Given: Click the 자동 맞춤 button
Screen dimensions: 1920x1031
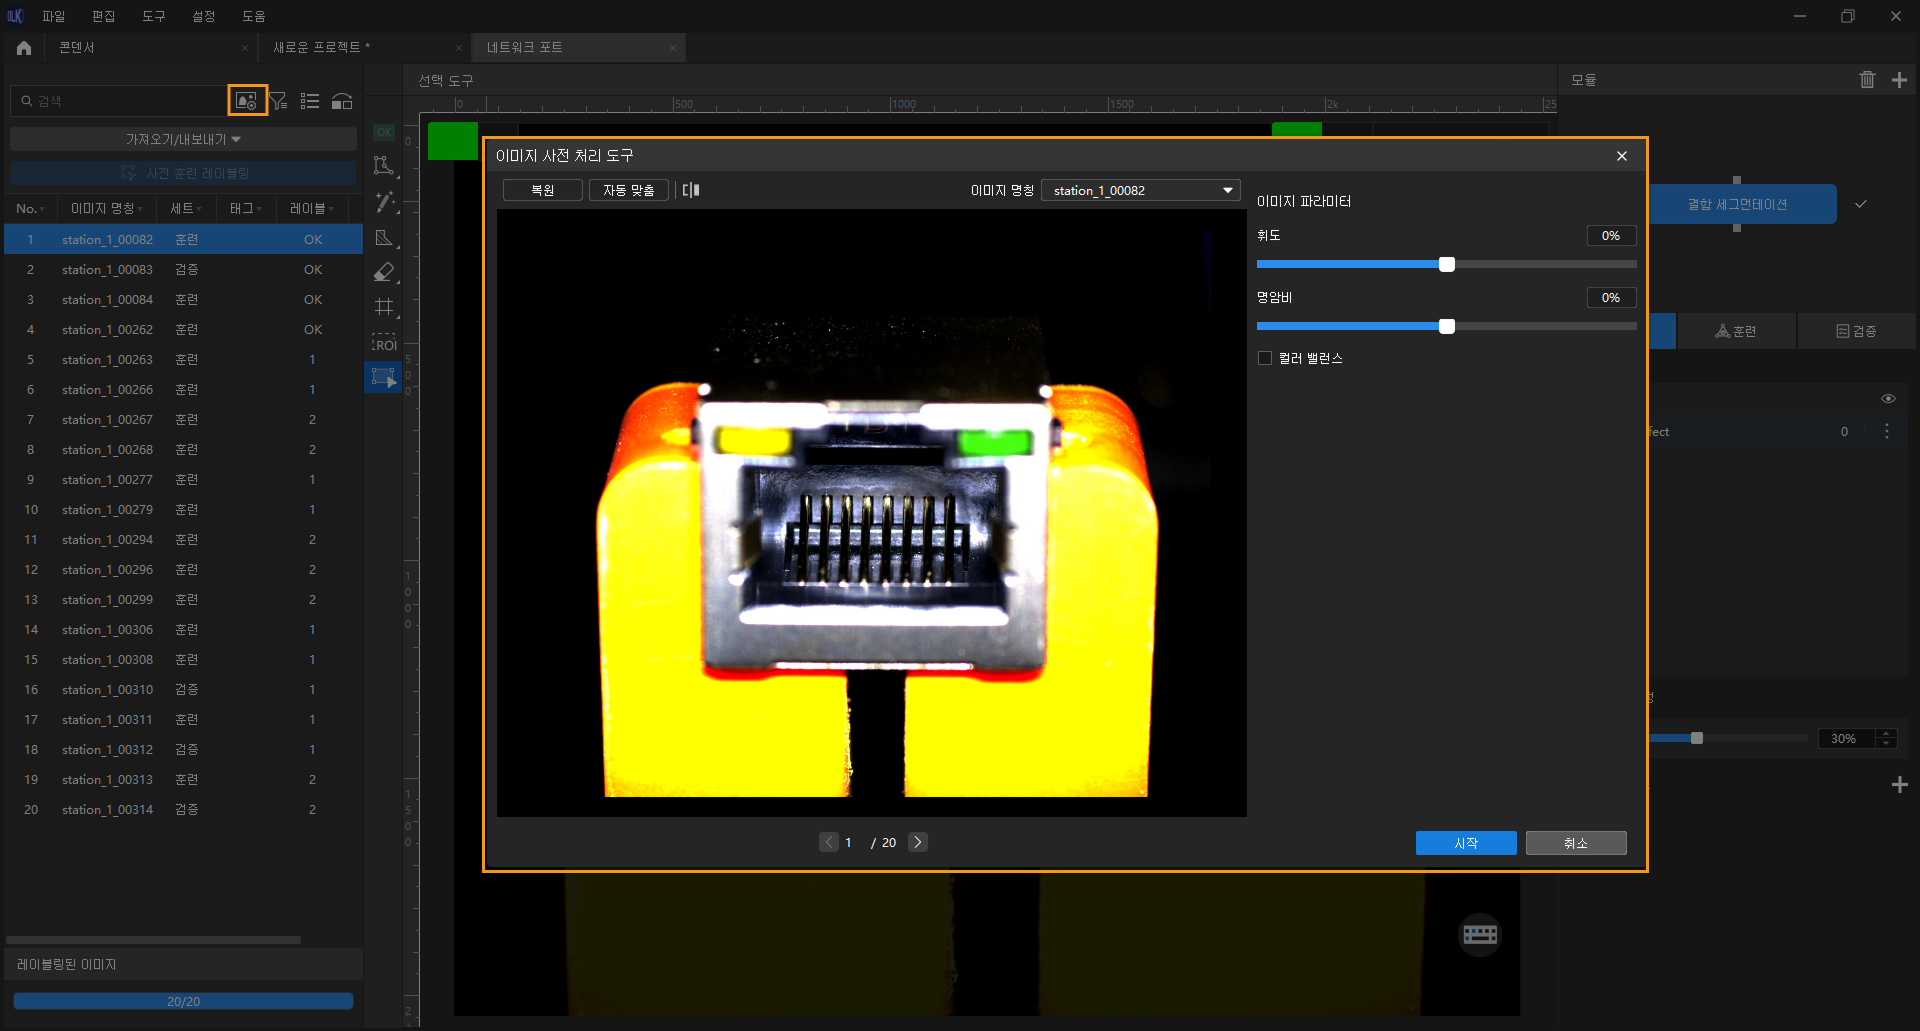Looking at the screenshot, I should [628, 190].
